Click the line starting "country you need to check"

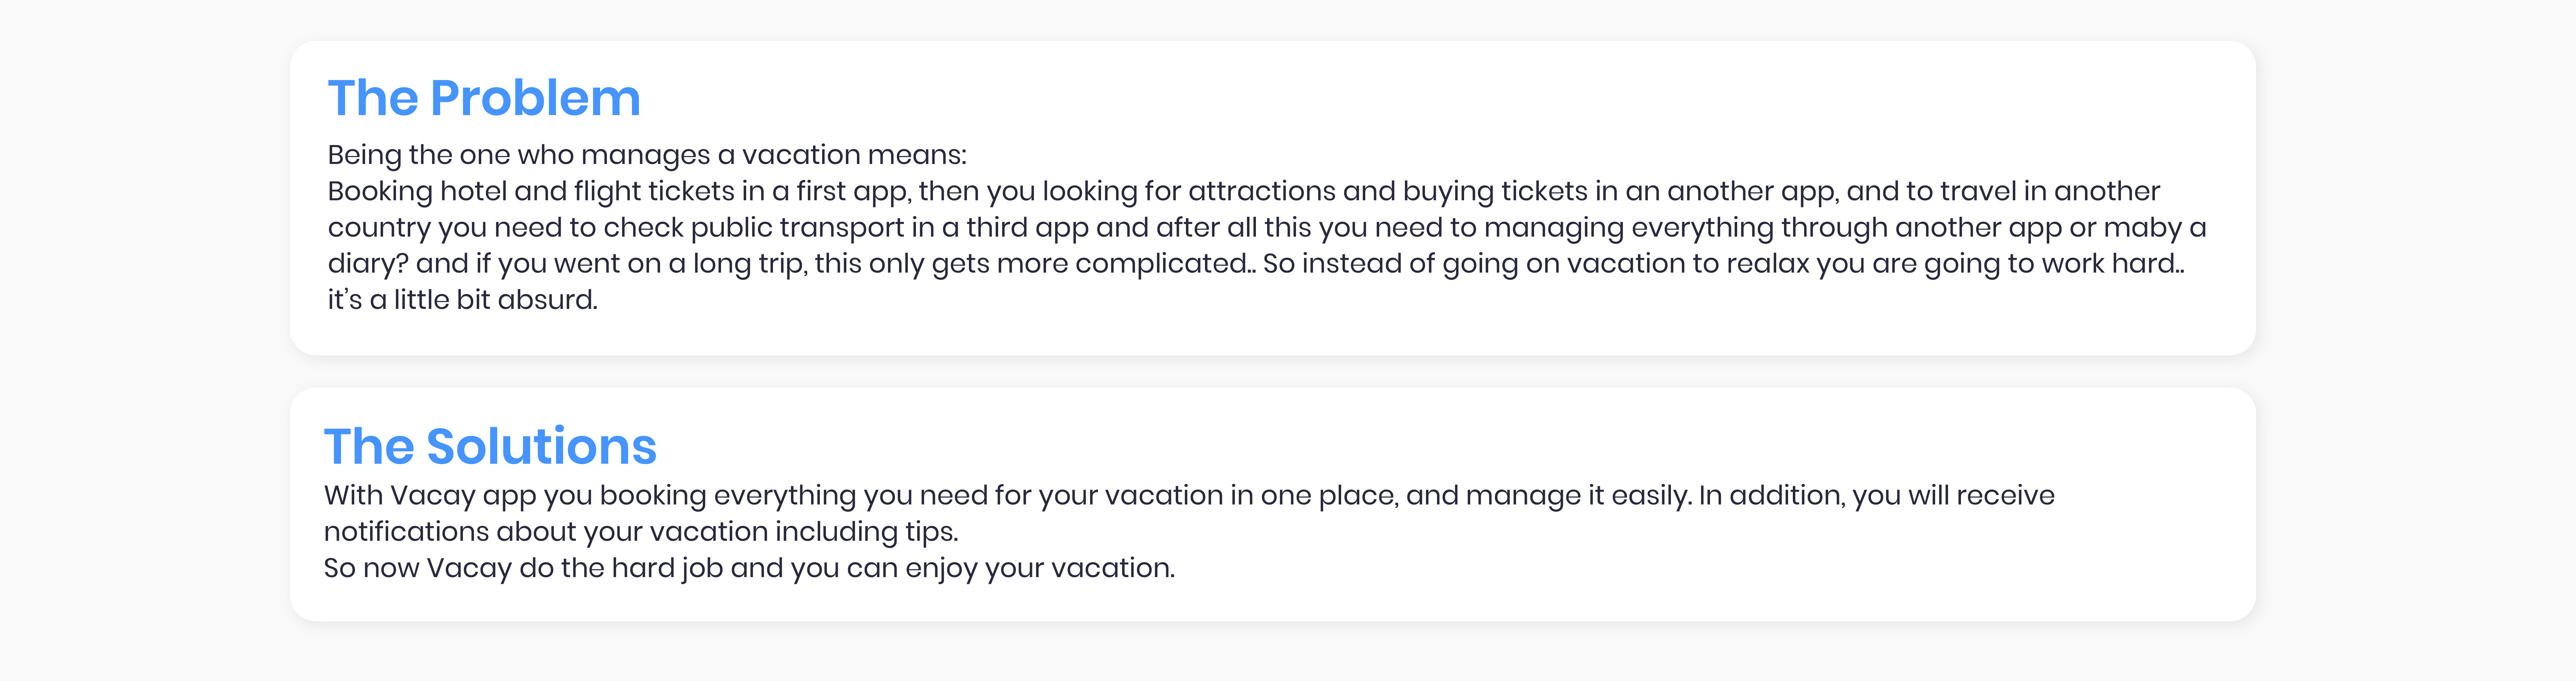[x=1267, y=227]
